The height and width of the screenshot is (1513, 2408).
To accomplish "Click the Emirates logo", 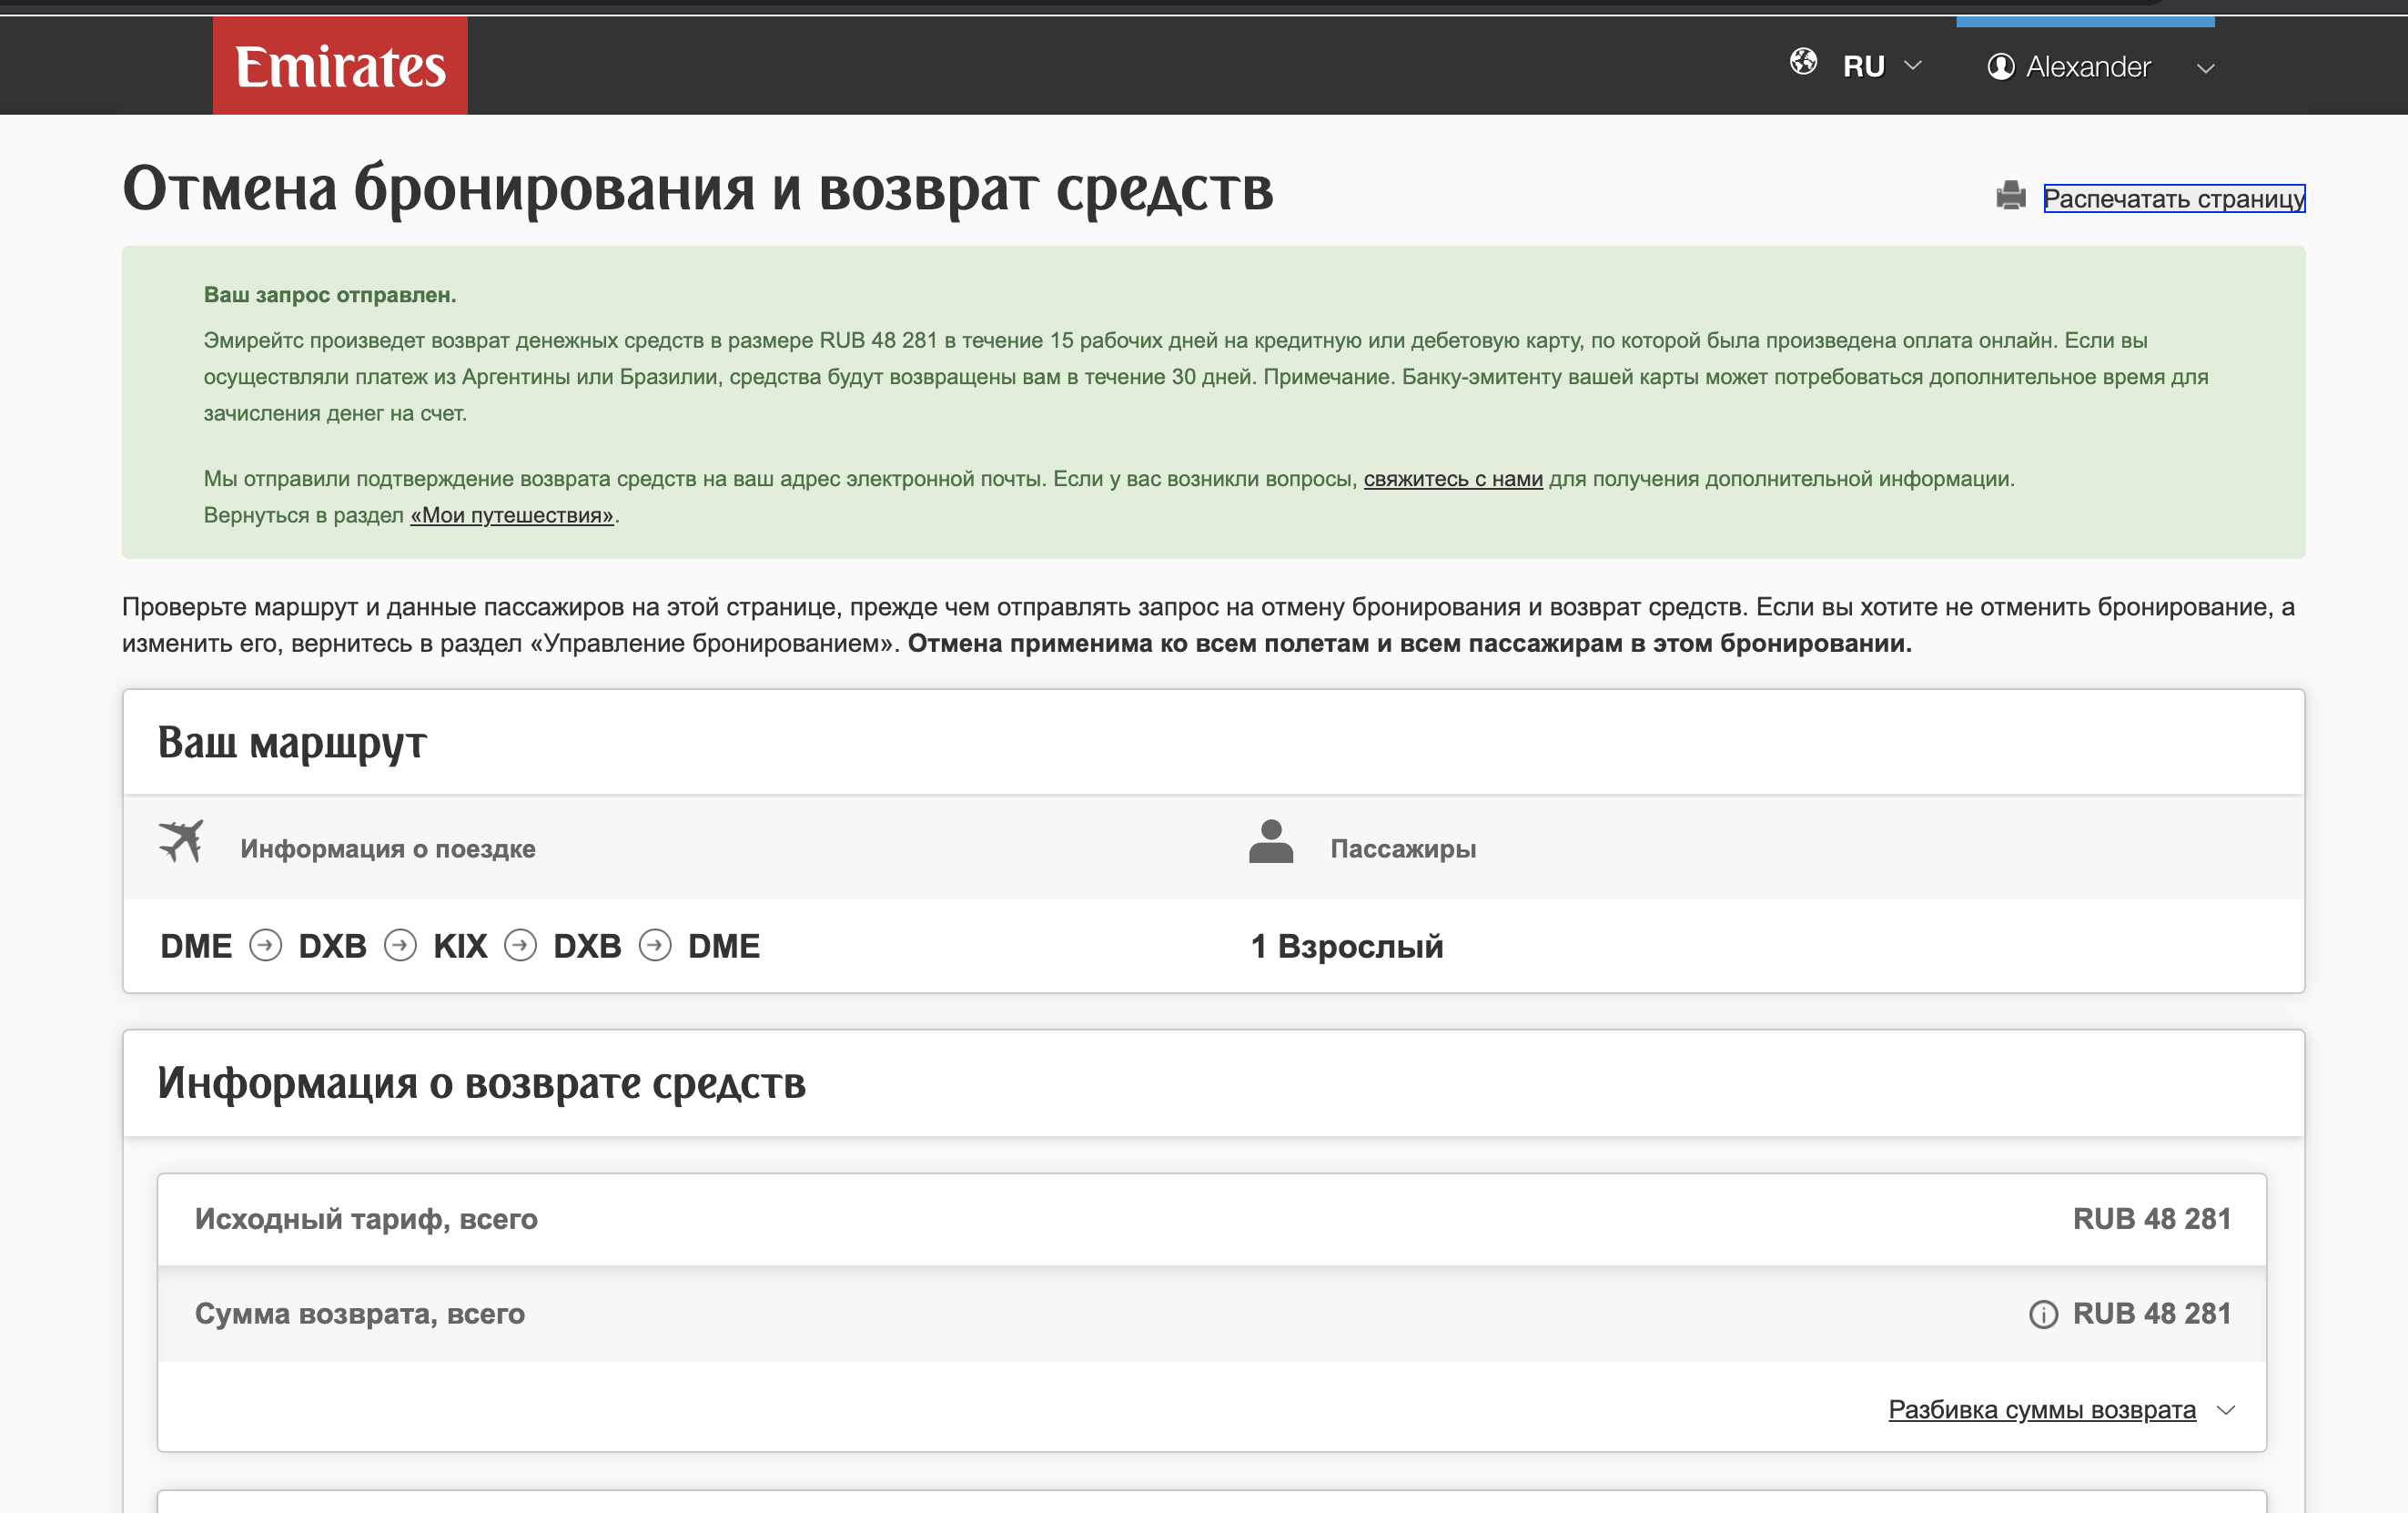I will coord(340,65).
